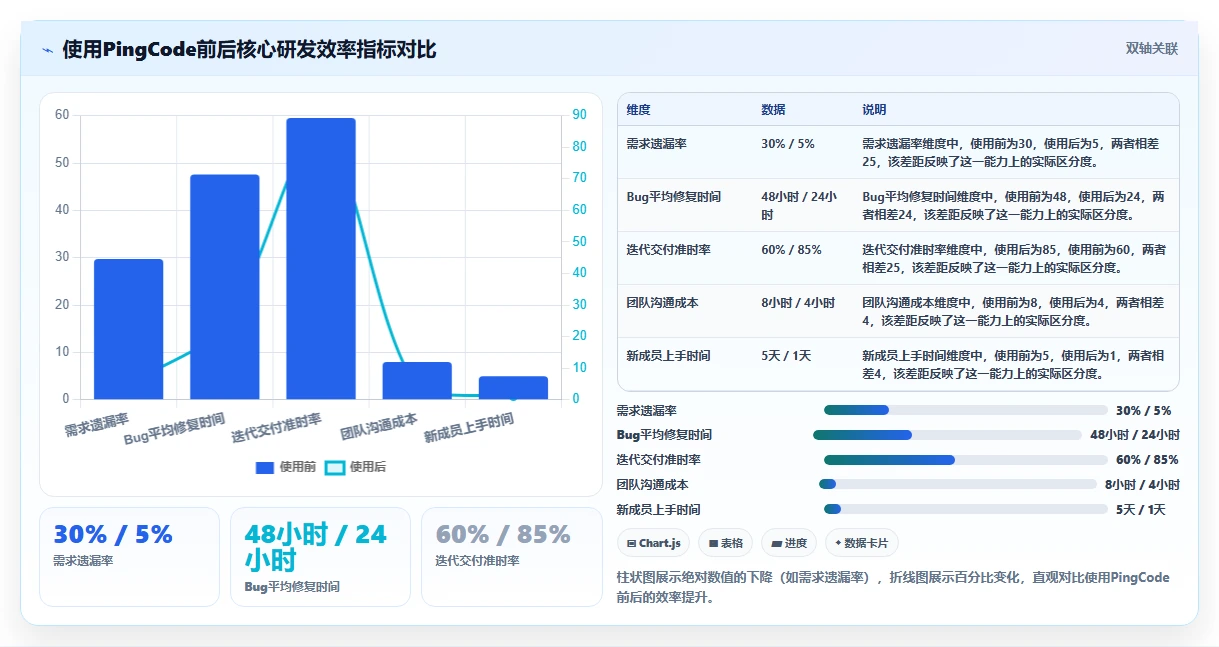Click the 使用后 cyan legend swatch

pyautogui.click(x=335, y=467)
